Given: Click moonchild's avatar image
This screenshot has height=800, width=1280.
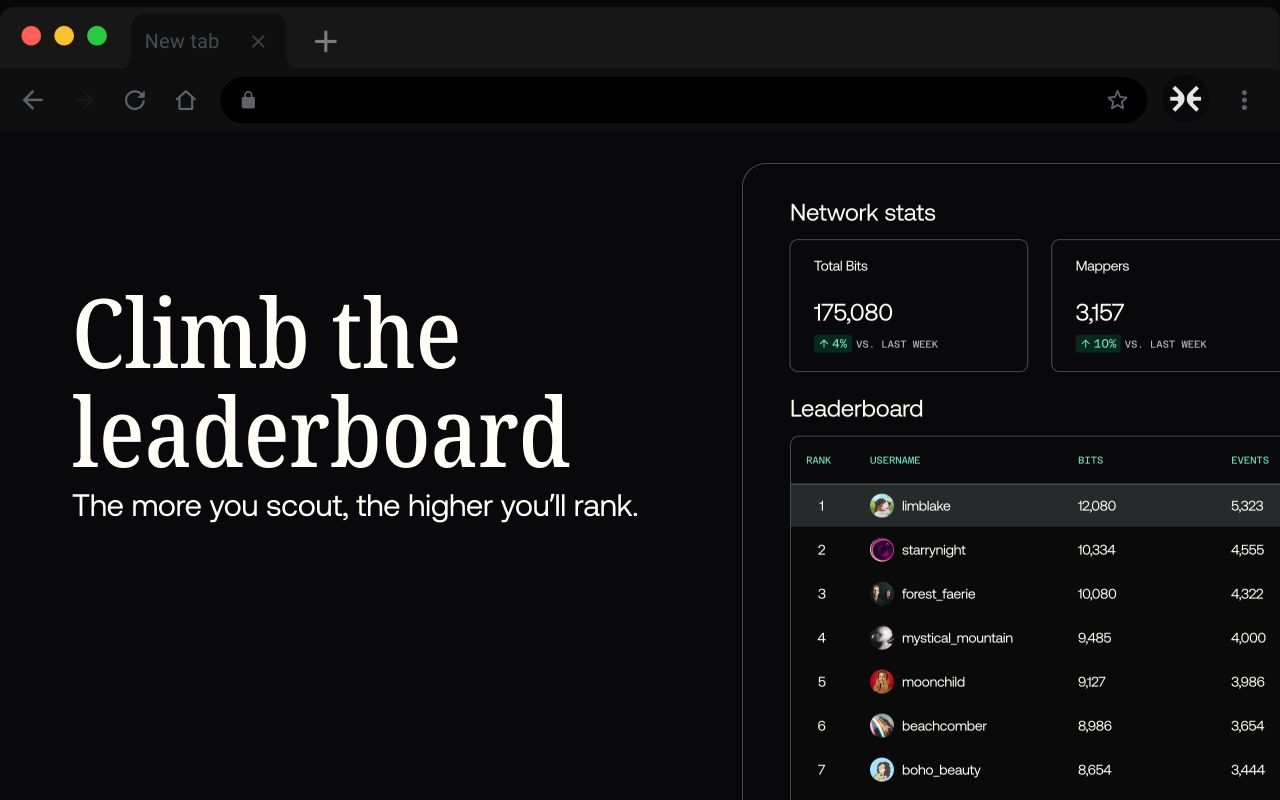Looking at the screenshot, I should pyautogui.click(x=881, y=682).
